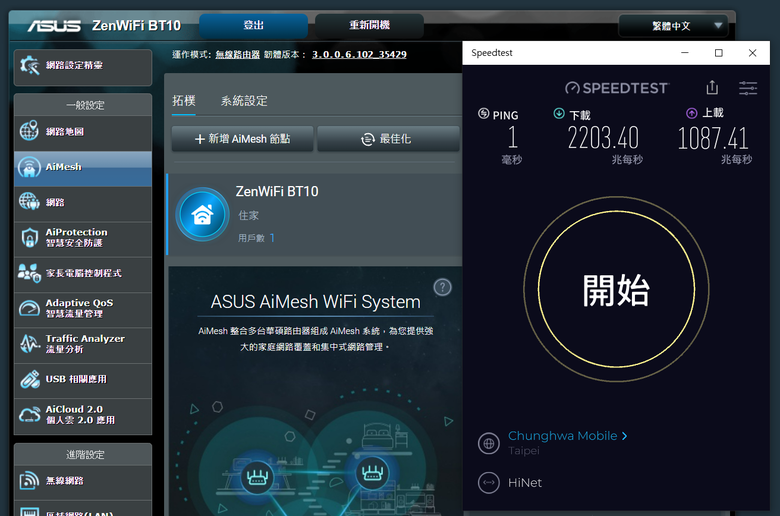
Task: Click the parental controls people icon
Action: pos(29,273)
